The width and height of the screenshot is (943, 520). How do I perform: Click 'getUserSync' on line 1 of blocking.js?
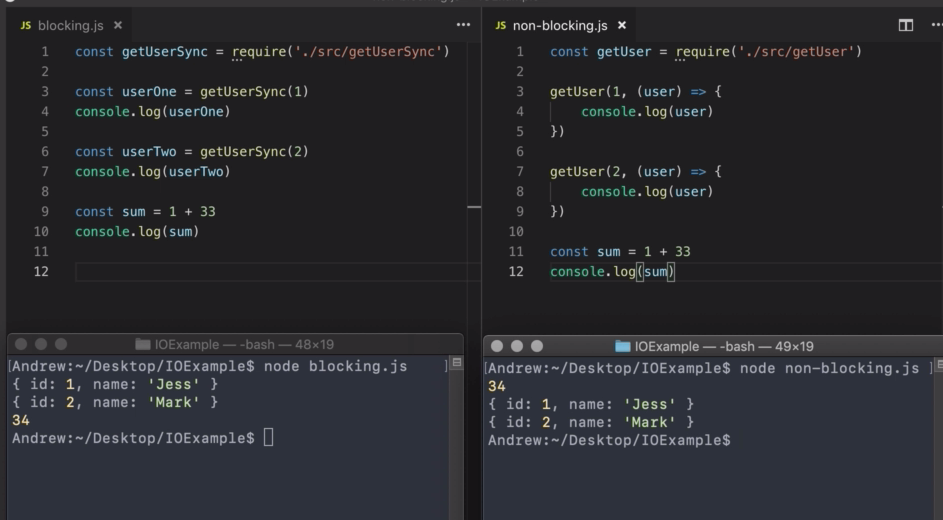[x=165, y=52]
